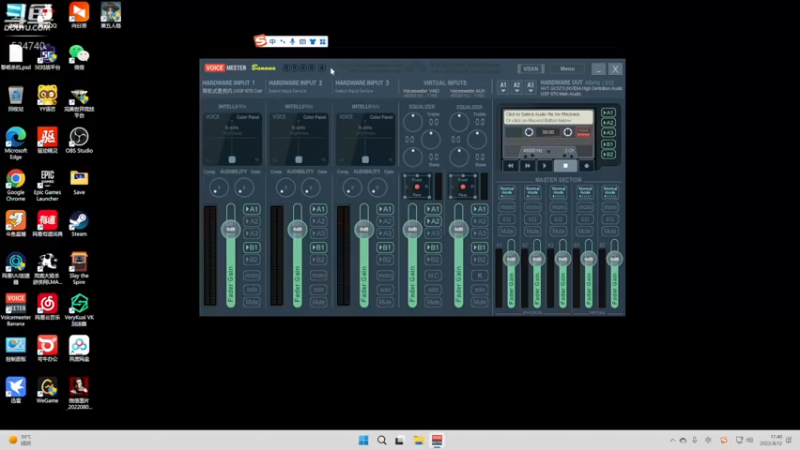Viewport: 800px width, 450px height.
Task: Open Task View from the taskbar
Action: point(399,440)
